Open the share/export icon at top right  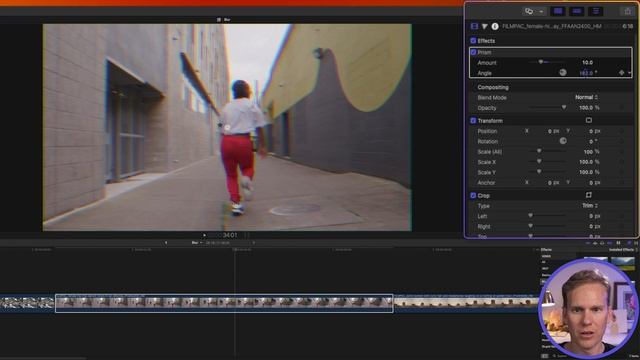(627, 11)
